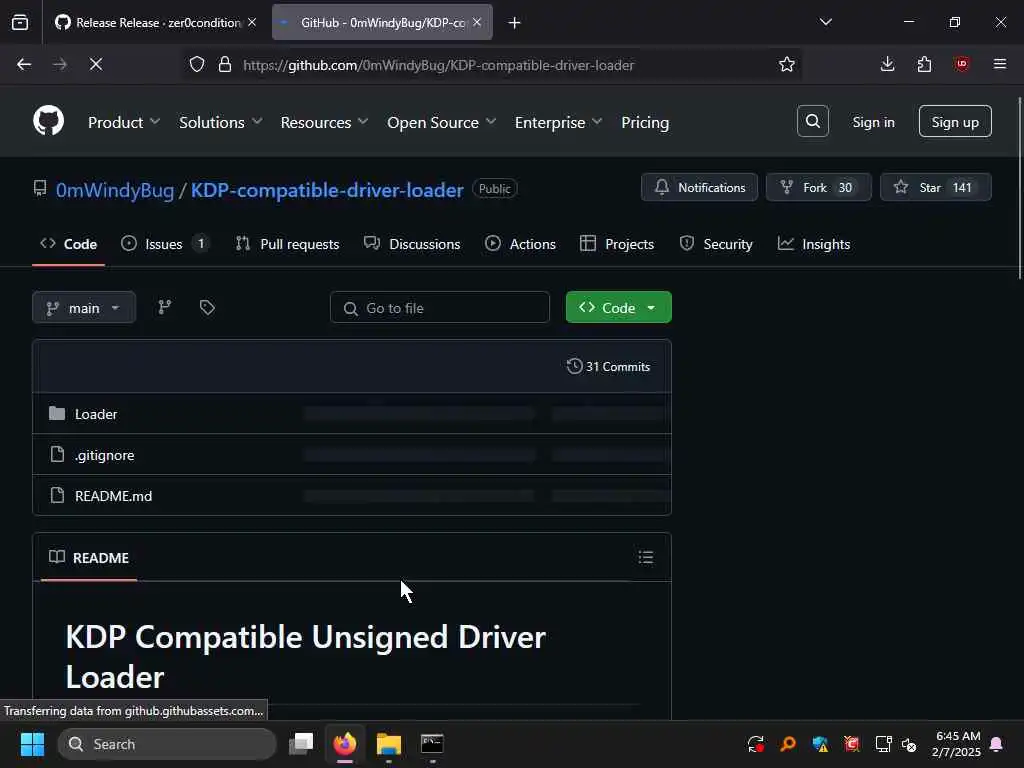Open browser extensions puzzle icon

[x=924, y=64]
